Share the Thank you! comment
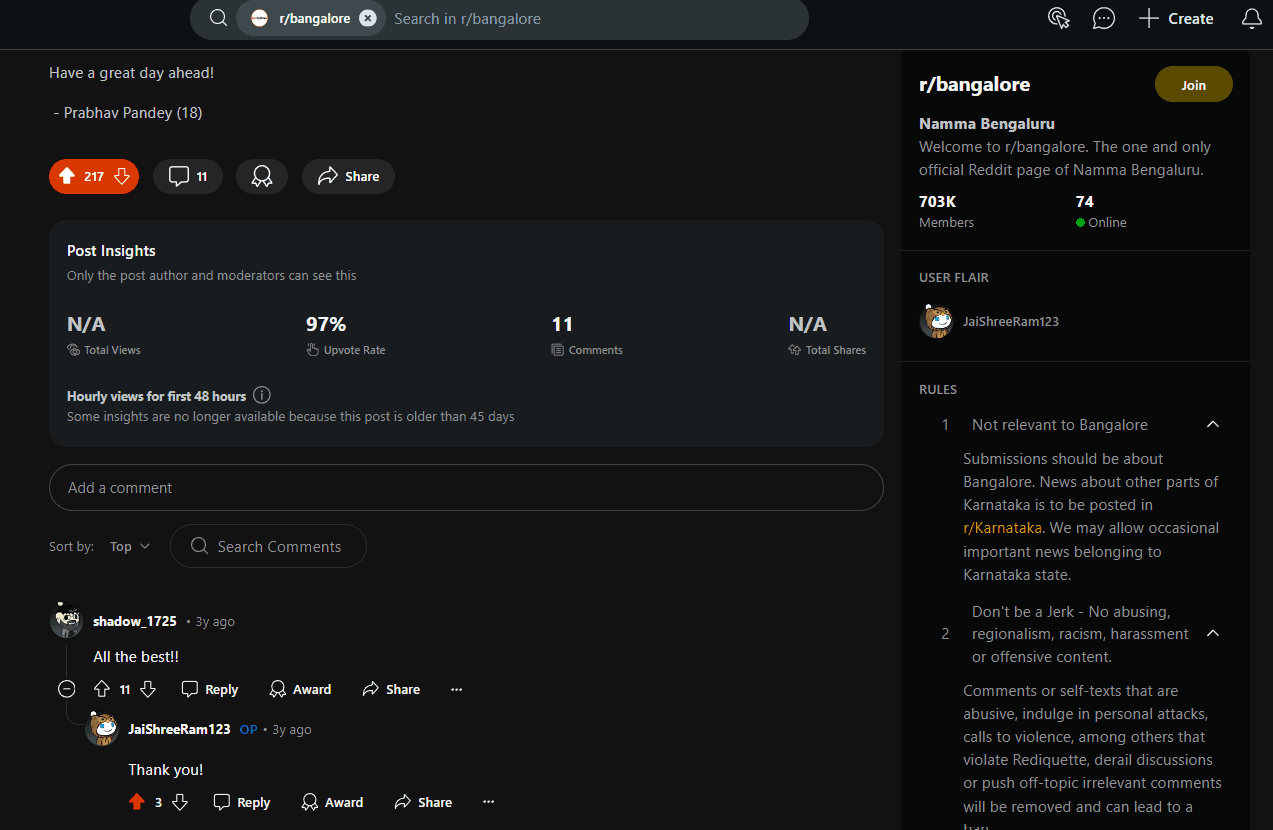This screenshot has width=1273, height=830. pos(423,802)
